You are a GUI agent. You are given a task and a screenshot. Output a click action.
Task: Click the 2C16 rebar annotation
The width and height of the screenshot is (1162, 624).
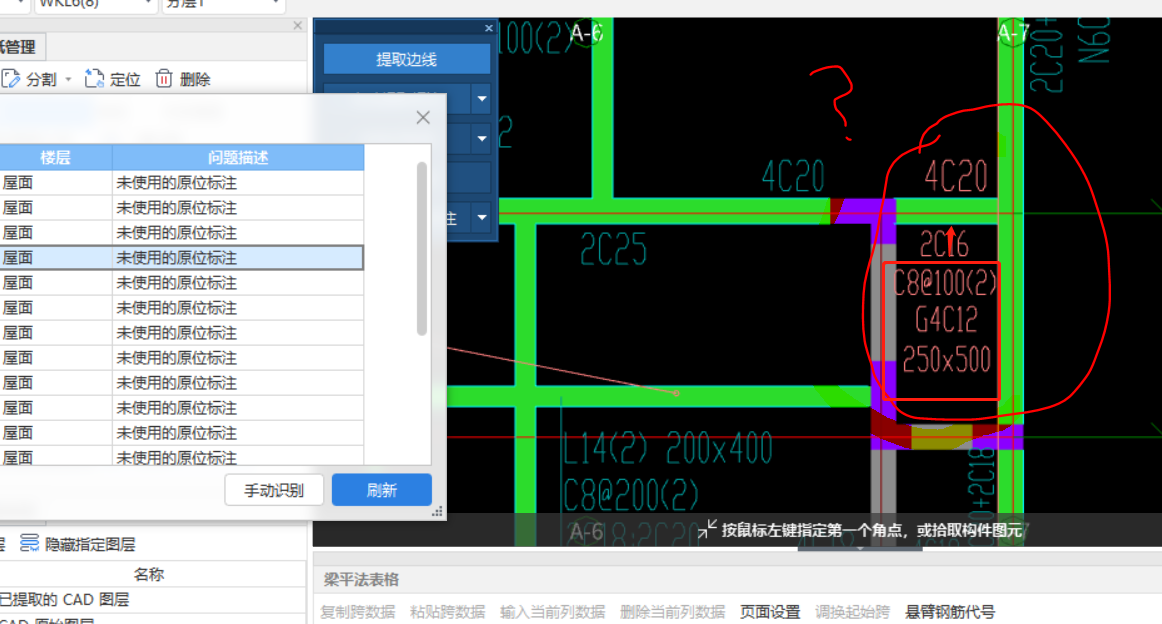coord(944,244)
